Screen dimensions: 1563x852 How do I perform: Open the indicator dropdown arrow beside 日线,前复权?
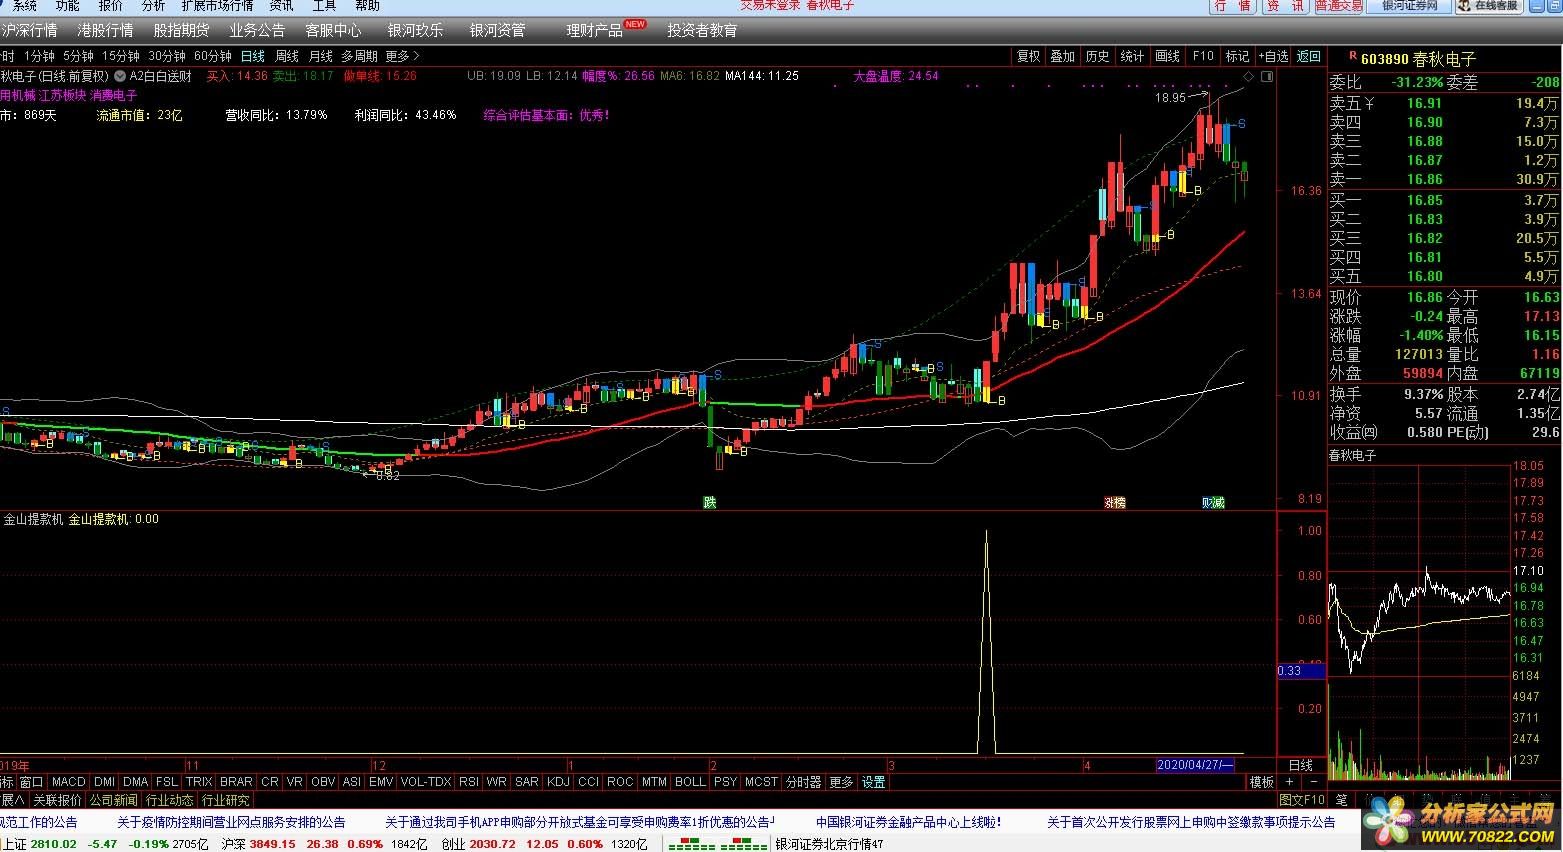pyautogui.click(x=120, y=76)
